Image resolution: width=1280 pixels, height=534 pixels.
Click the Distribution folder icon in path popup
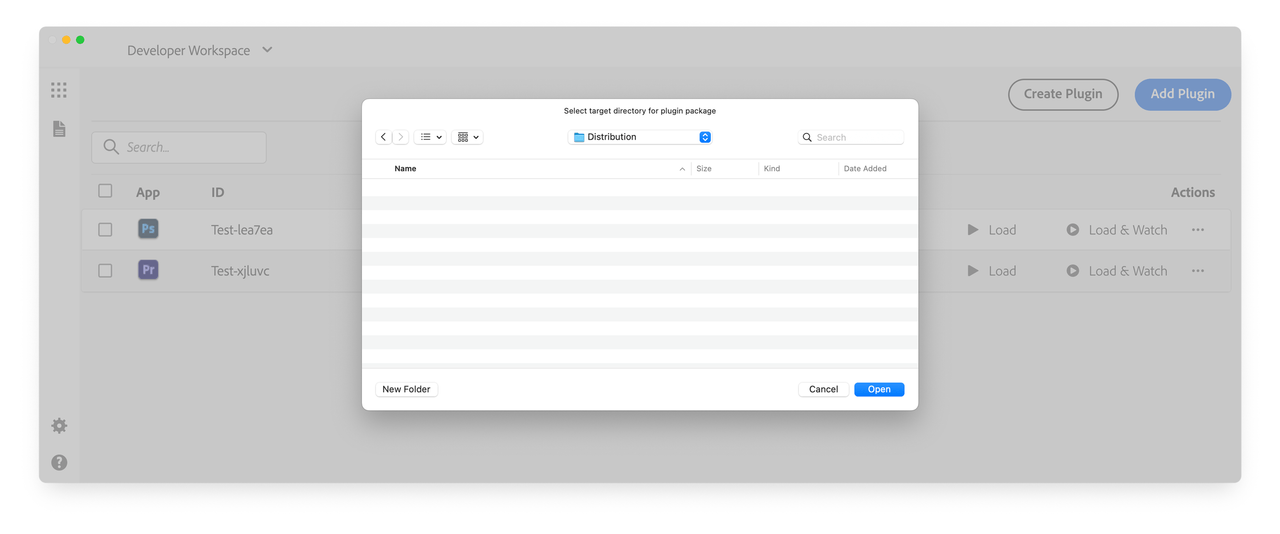(579, 137)
